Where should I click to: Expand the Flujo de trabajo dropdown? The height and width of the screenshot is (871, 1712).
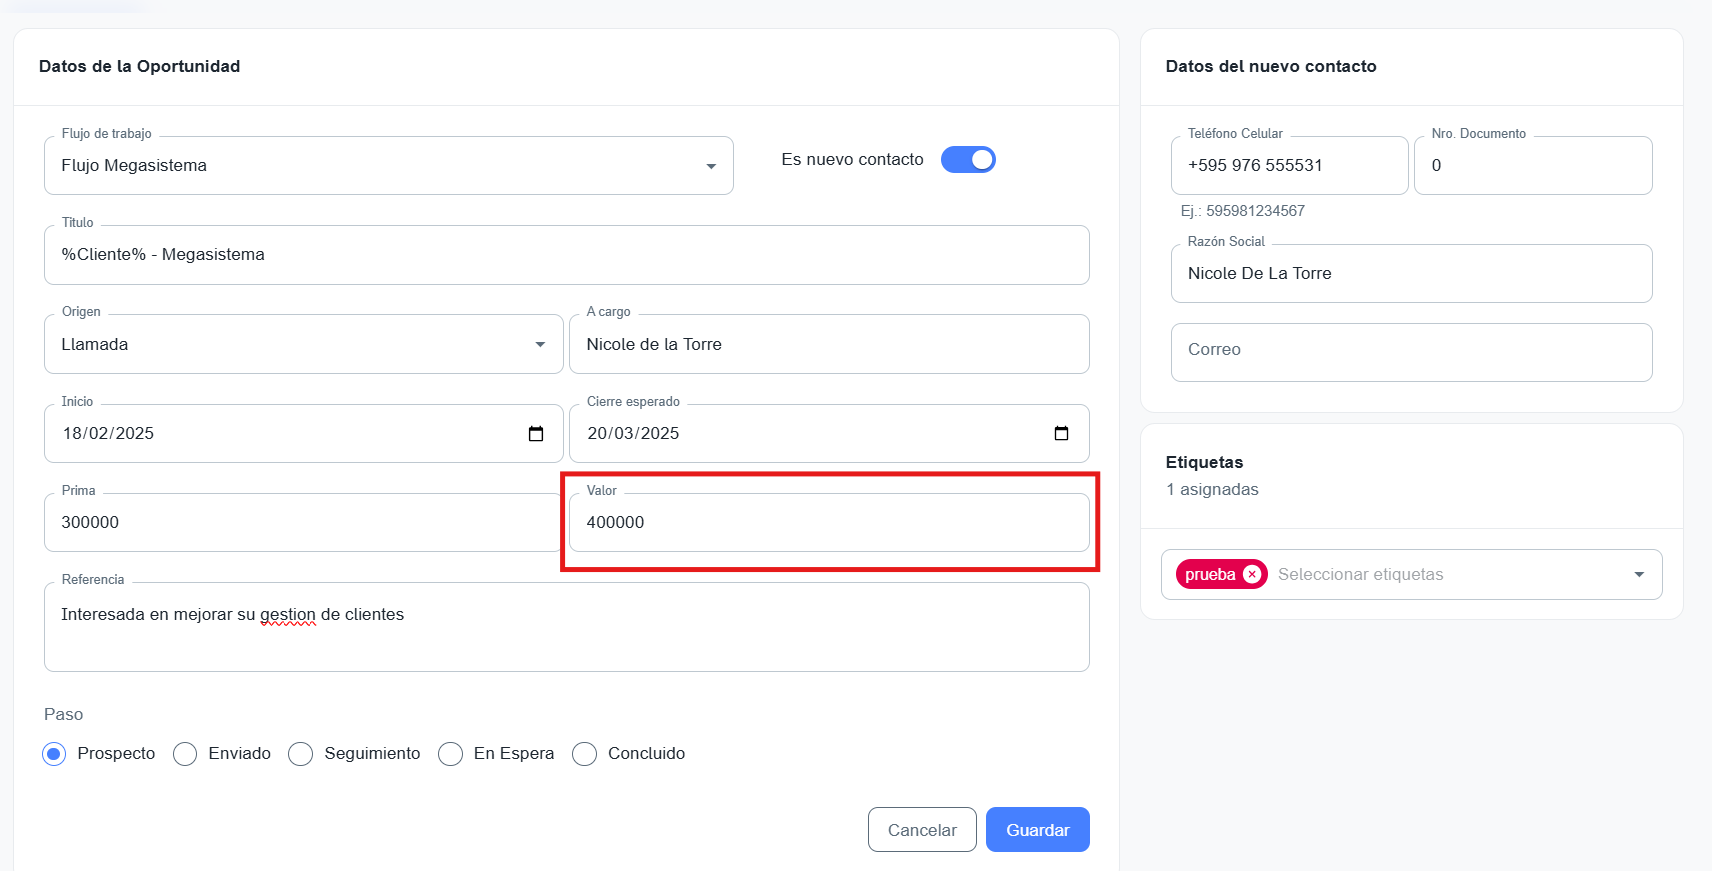tap(711, 166)
